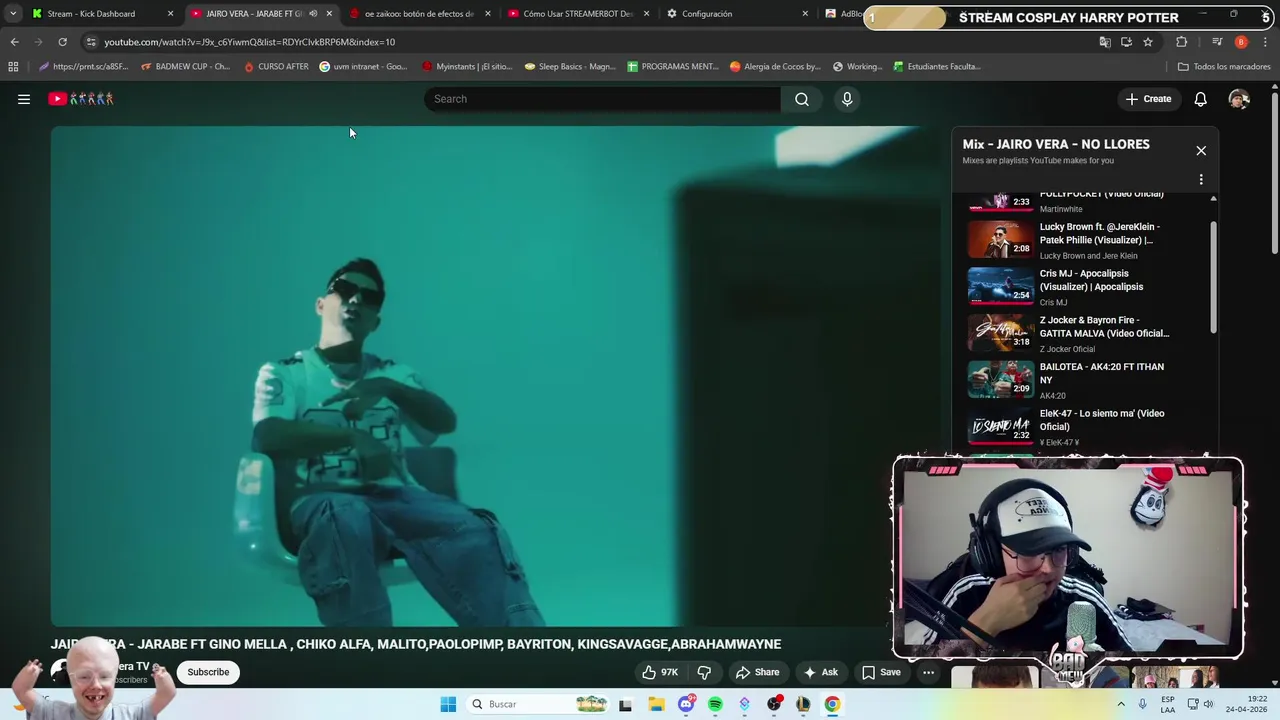Open the Sleep Basics bookmark

[570, 67]
